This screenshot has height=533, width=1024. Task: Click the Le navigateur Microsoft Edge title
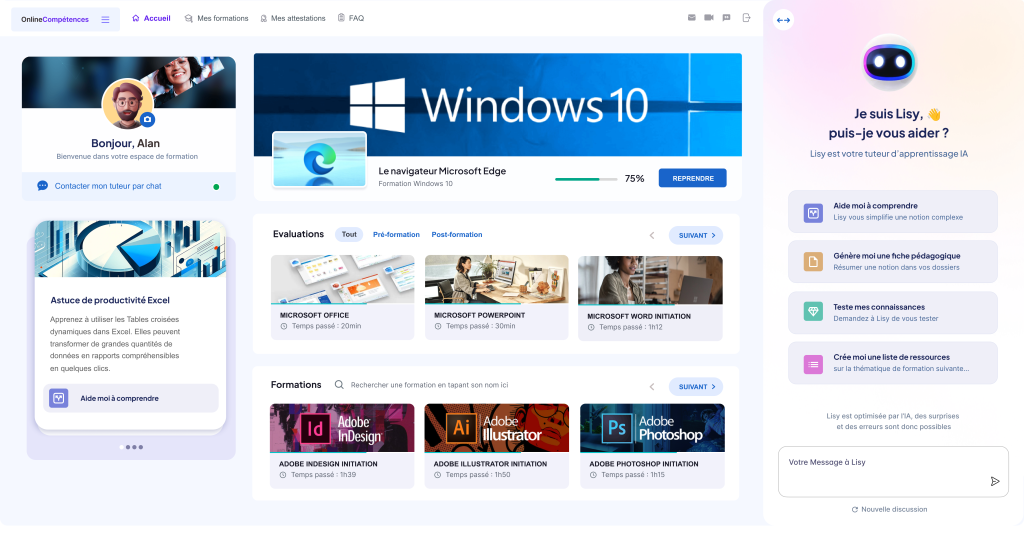pos(442,171)
